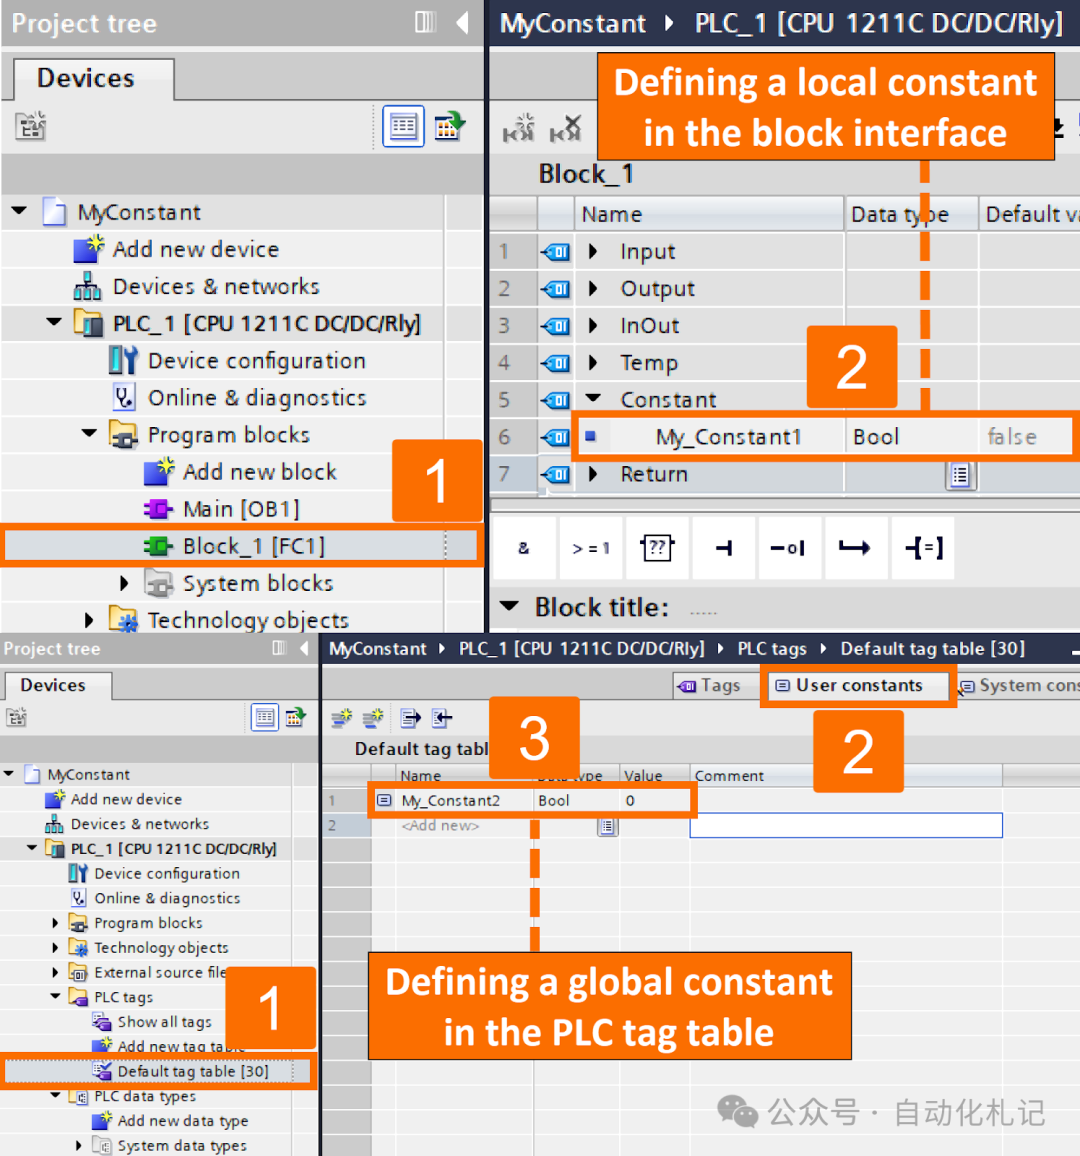Viewport: 1080px width, 1156px height.
Task: Expand the Temp interface section
Action: click(x=593, y=362)
